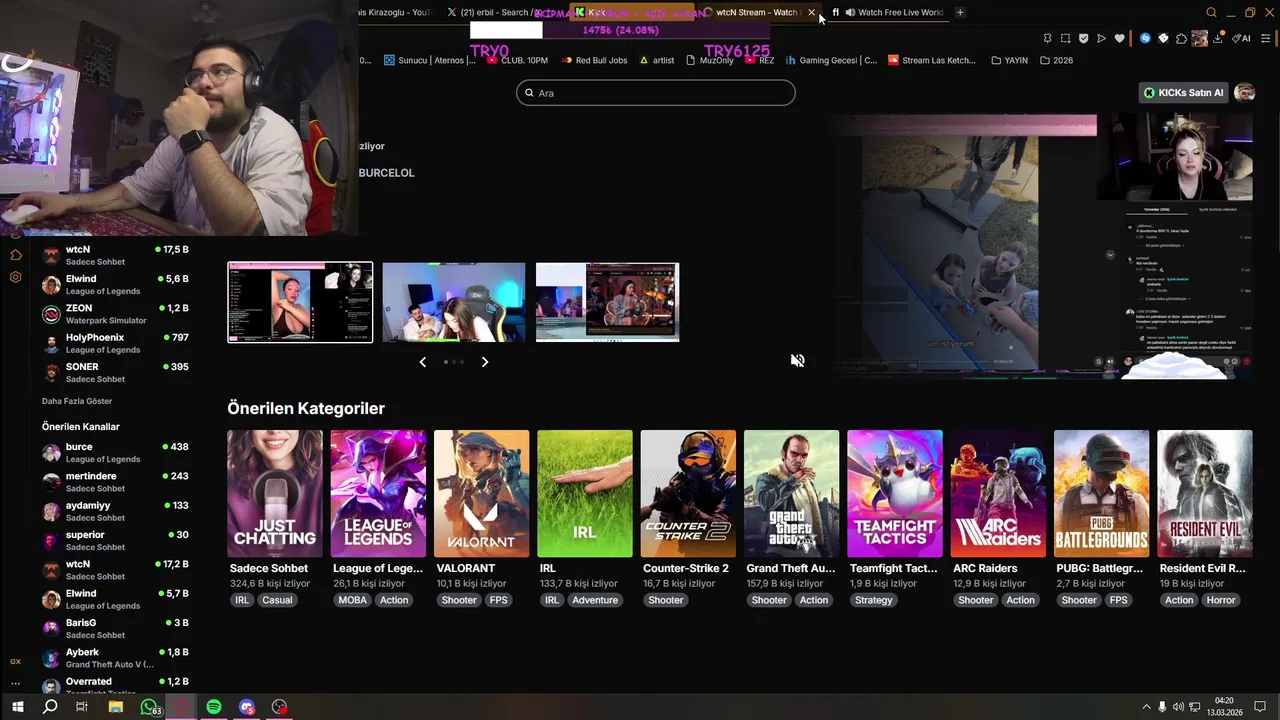Open the Windows Start menu

17,707
